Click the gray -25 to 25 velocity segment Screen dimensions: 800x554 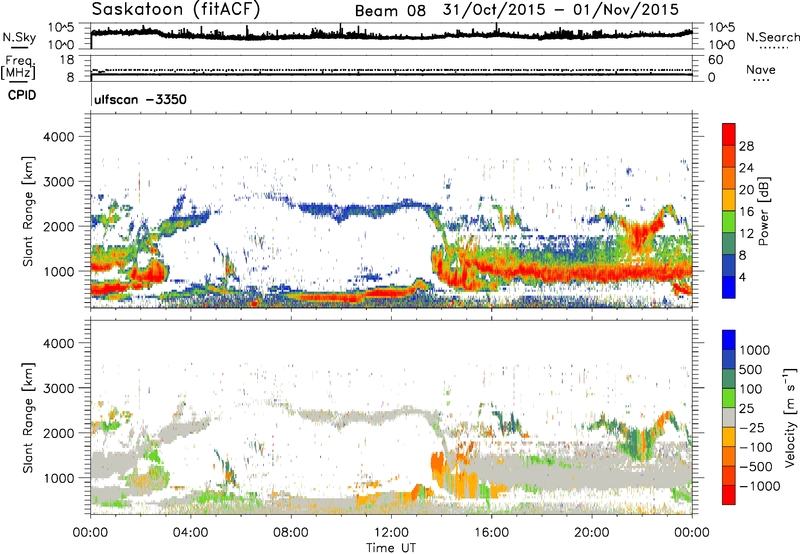(729, 417)
